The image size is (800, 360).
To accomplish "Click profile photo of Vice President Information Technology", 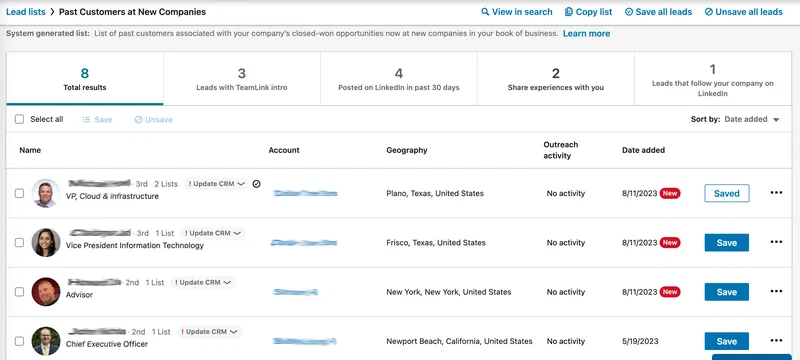I will (46, 242).
